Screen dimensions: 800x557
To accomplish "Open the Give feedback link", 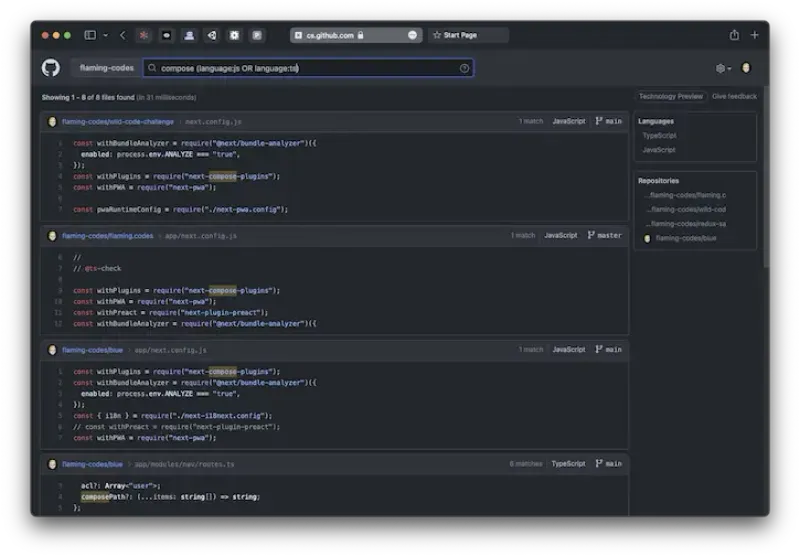I will (x=734, y=96).
